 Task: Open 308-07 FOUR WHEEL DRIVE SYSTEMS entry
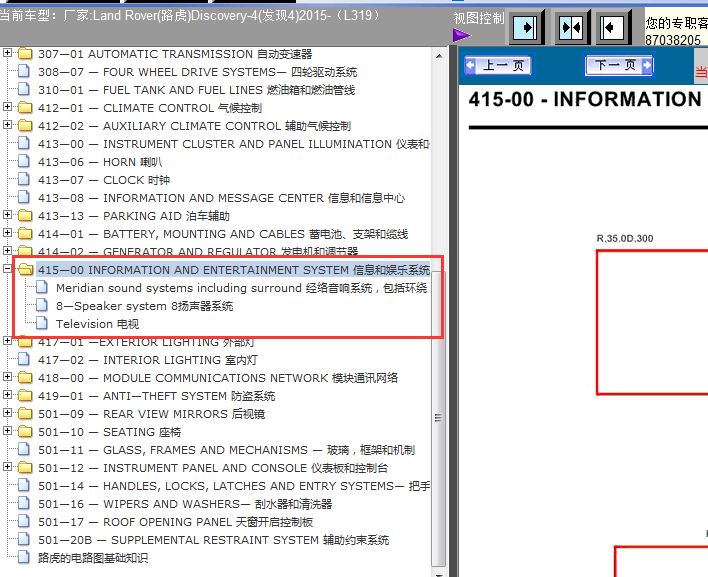(197, 72)
